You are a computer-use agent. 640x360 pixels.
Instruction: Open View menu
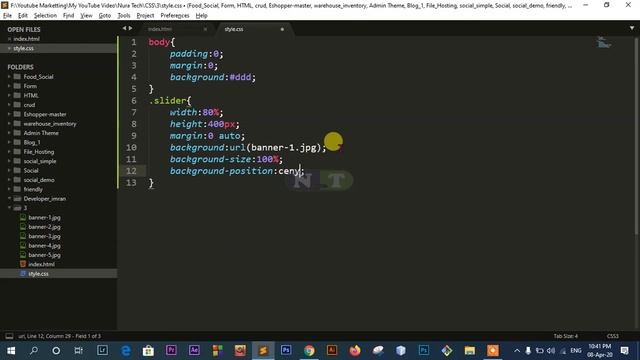click(x=86, y=16)
